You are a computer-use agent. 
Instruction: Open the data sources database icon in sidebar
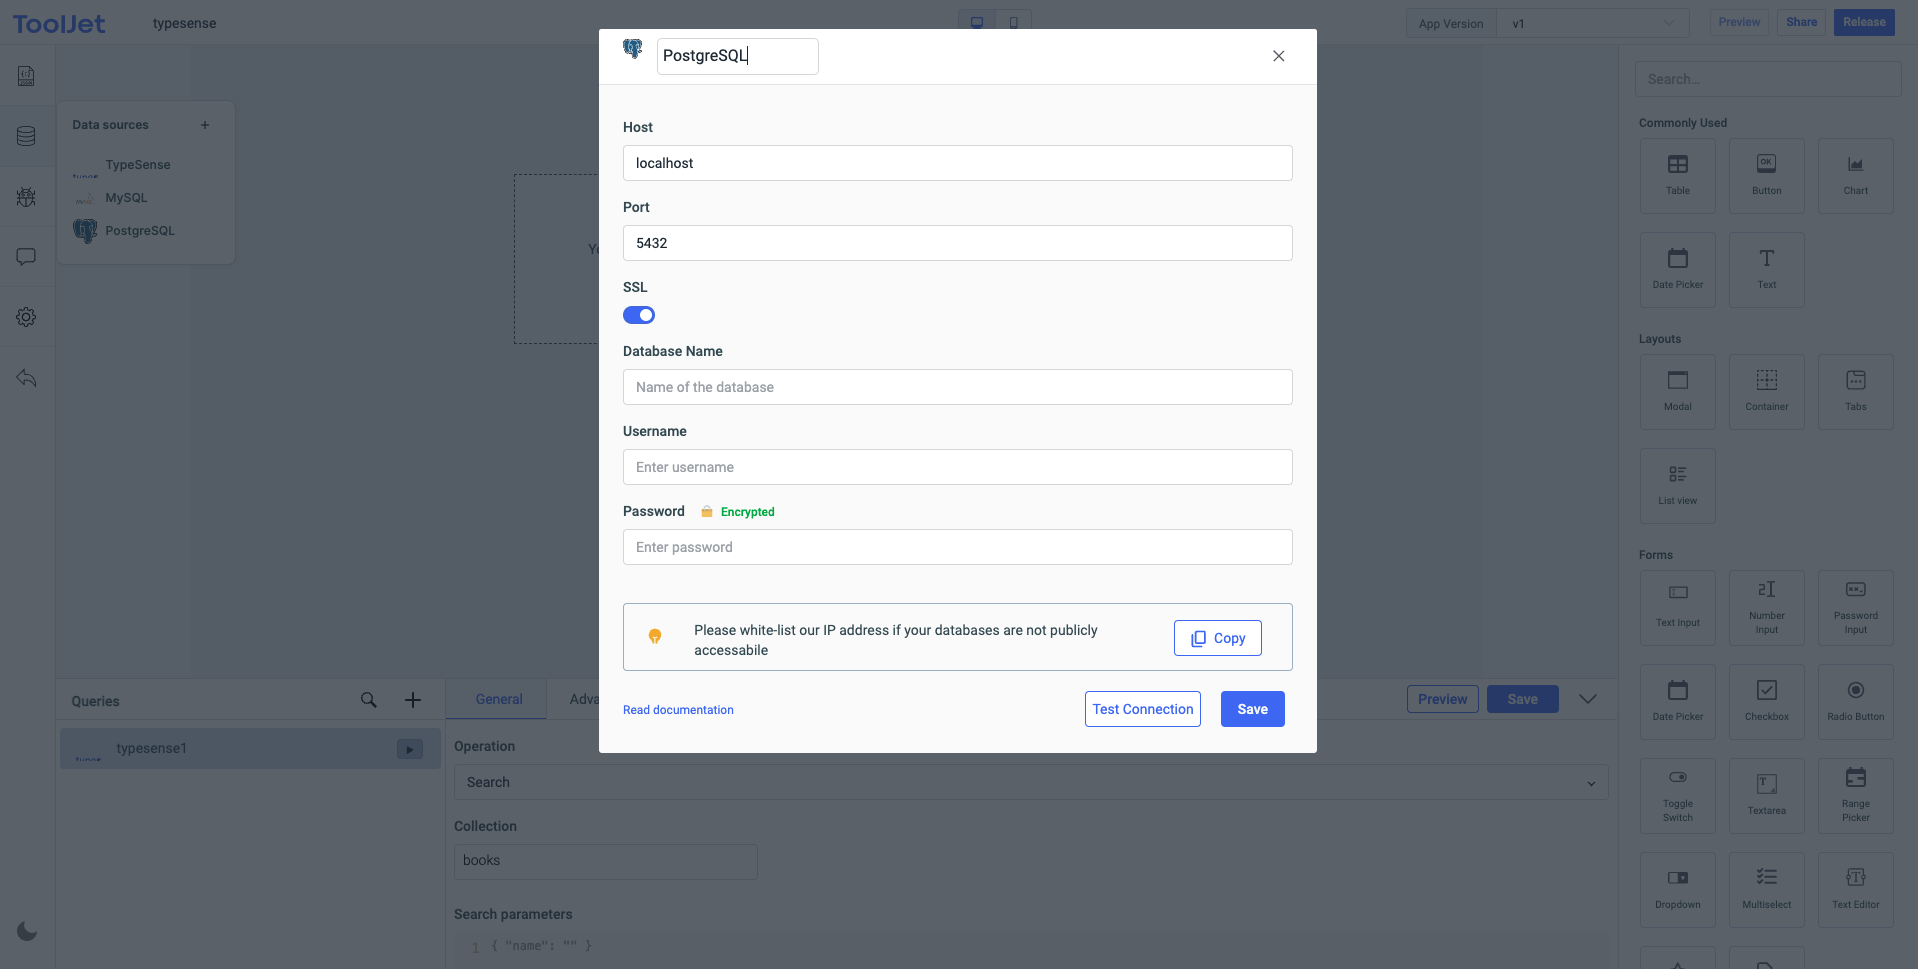[x=27, y=136]
